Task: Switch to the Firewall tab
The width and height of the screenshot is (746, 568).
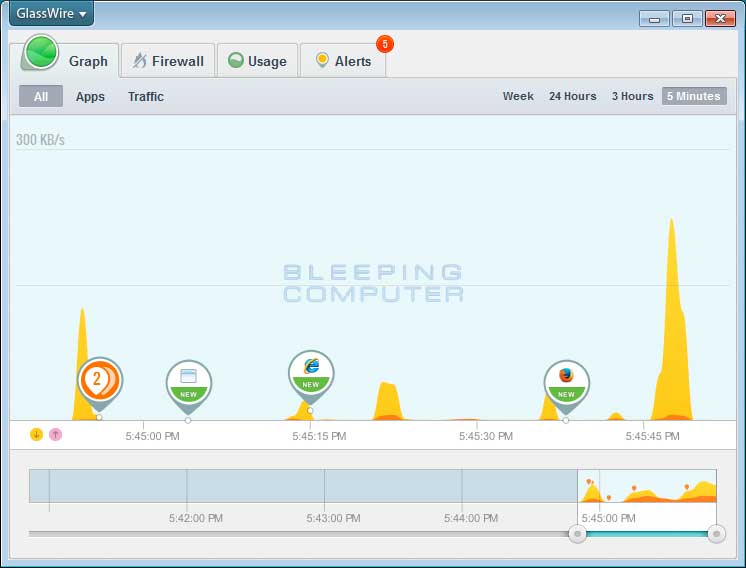Action: (167, 61)
